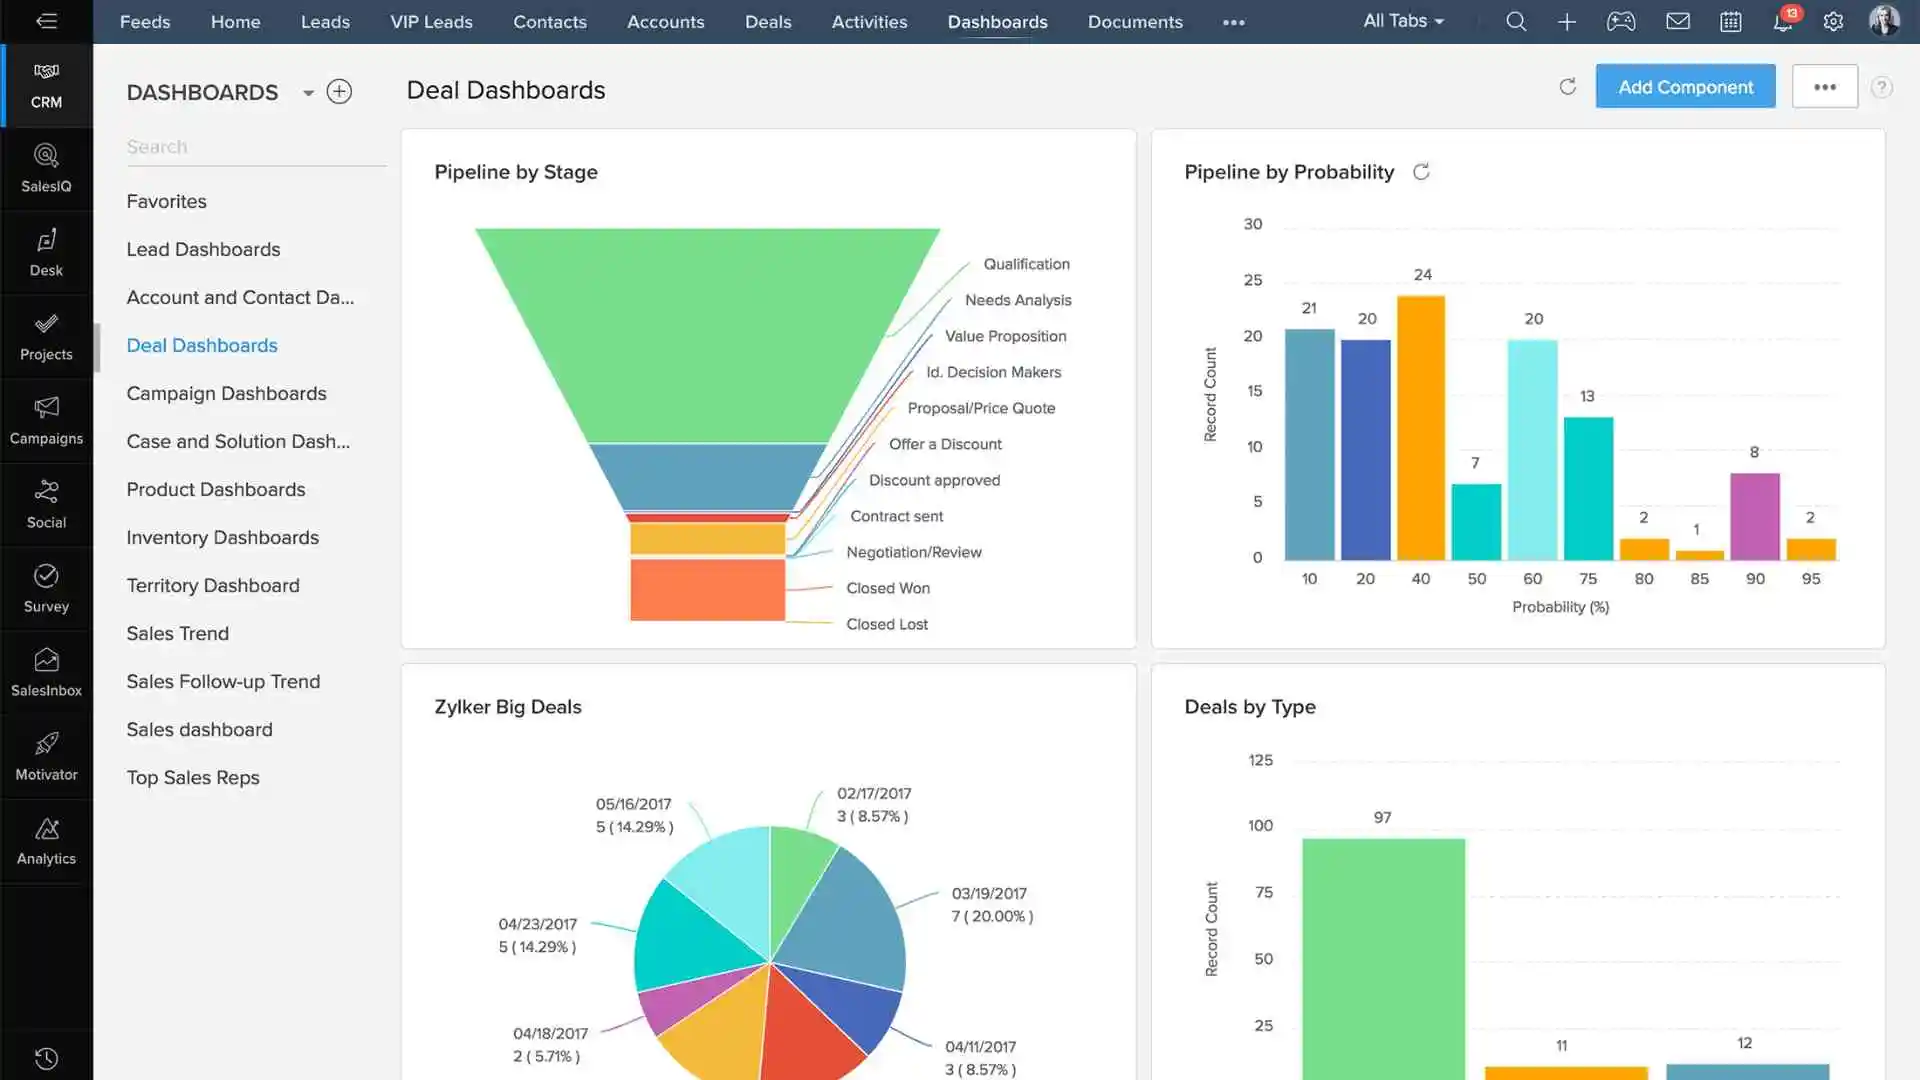The image size is (1920, 1080).
Task: Switch to the Deals tab
Action: (767, 22)
